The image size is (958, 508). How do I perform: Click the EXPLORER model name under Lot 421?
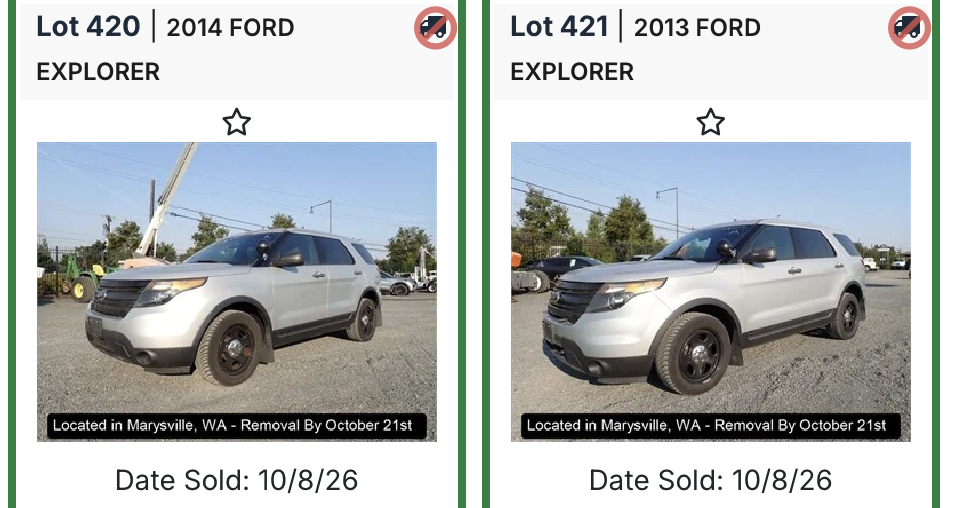click(x=572, y=72)
